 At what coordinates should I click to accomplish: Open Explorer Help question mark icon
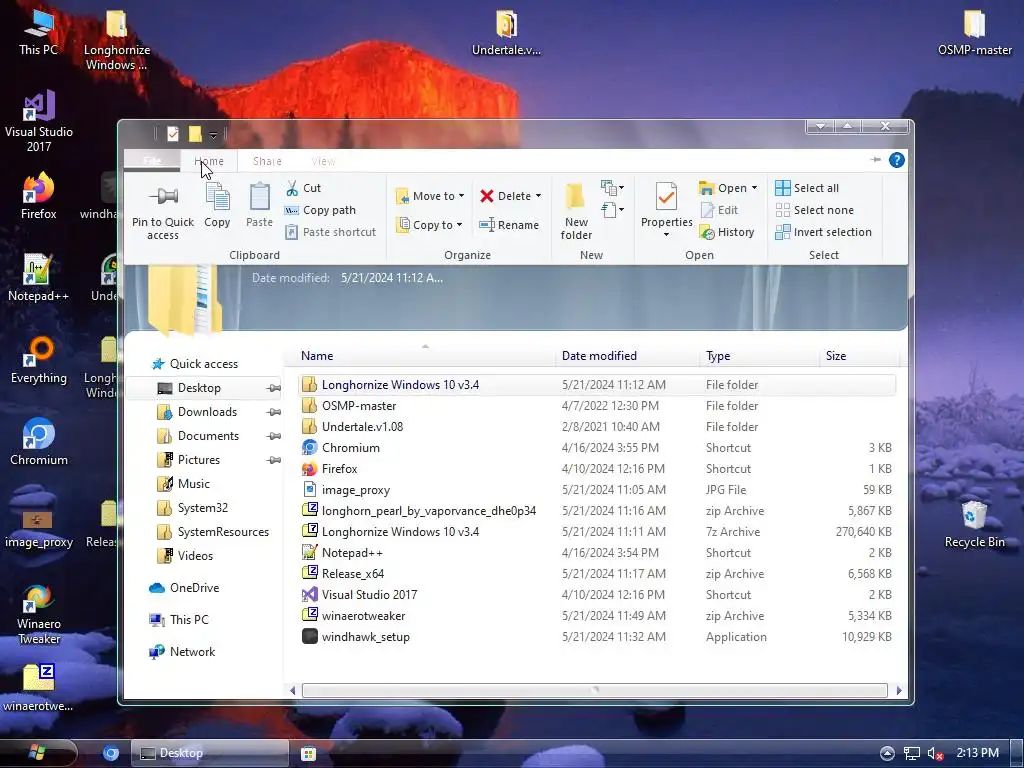897,160
